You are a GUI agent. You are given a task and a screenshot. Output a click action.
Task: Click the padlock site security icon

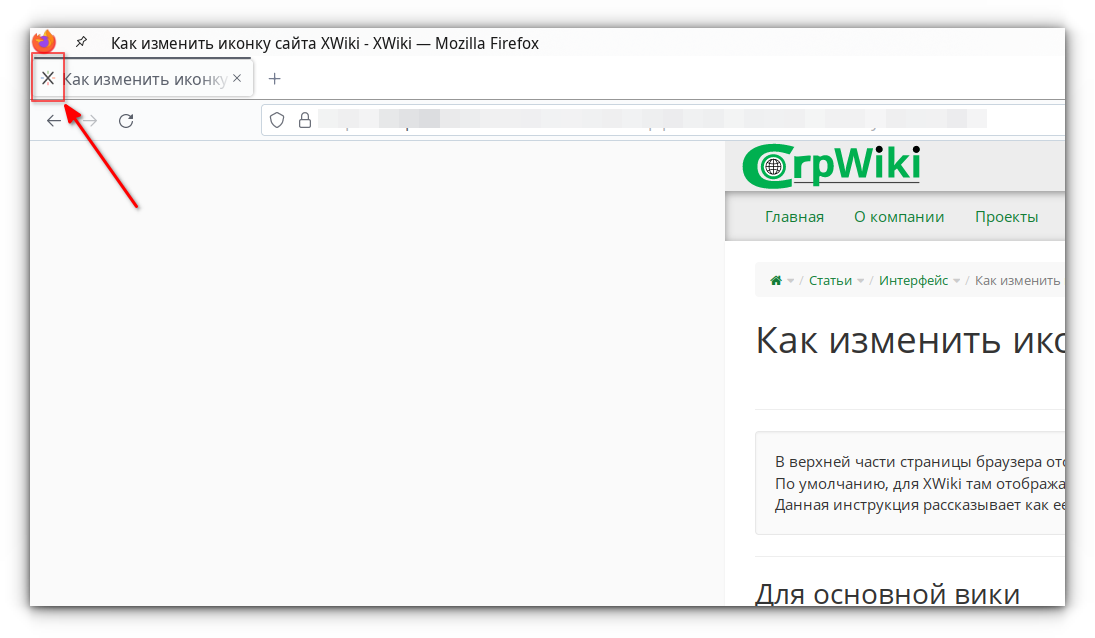(x=305, y=120)
